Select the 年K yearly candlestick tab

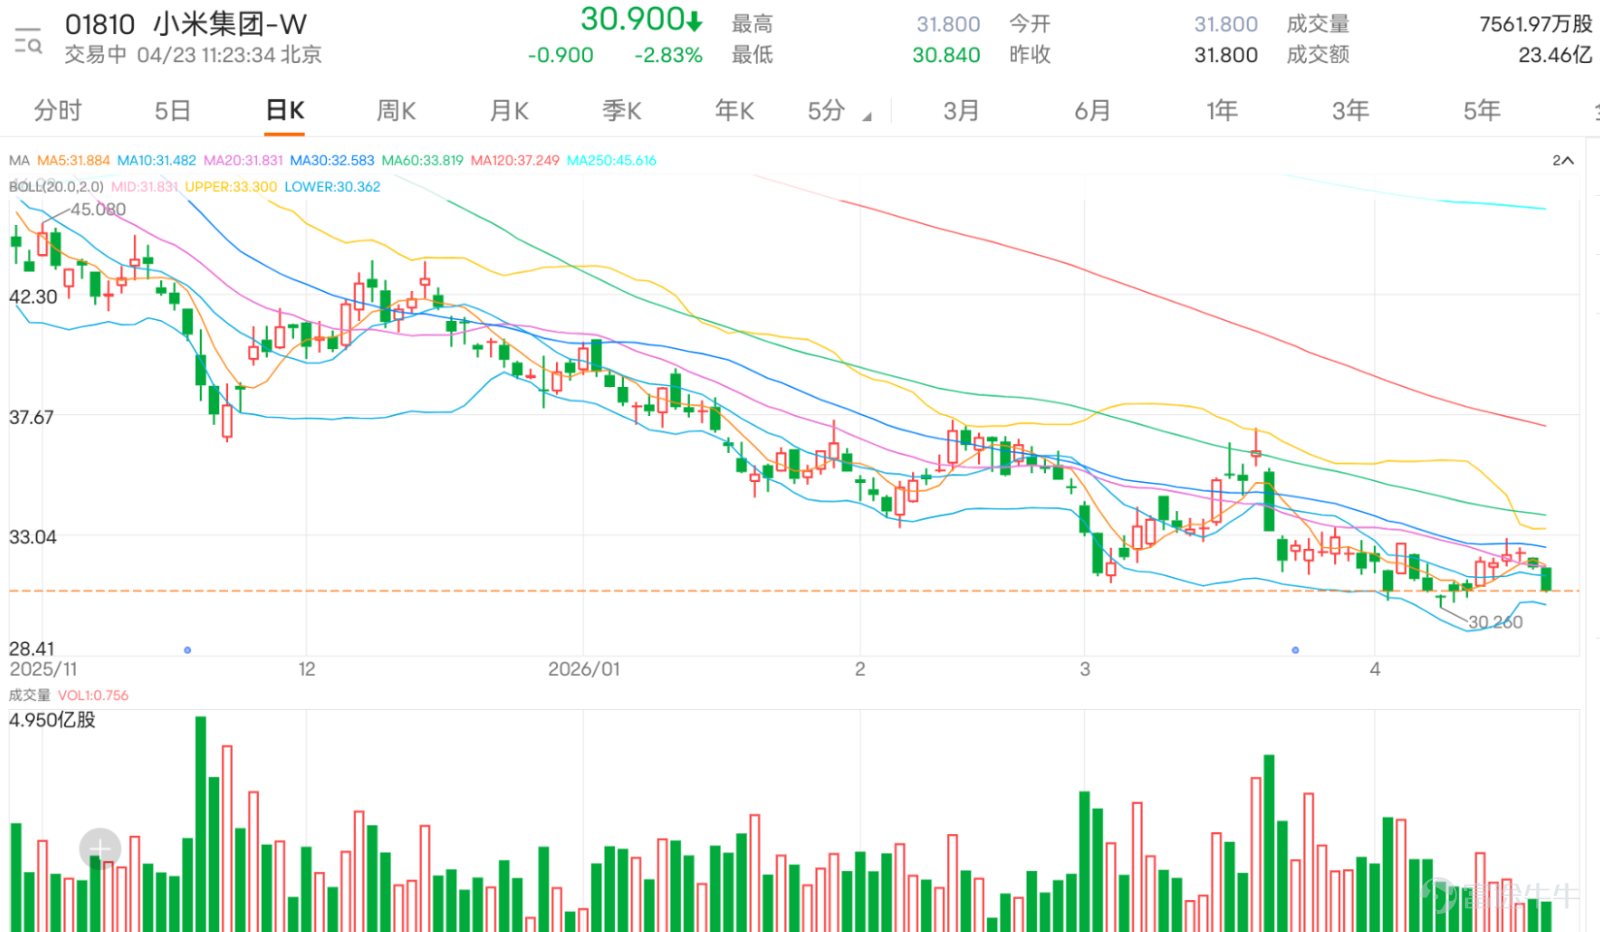tap(735, 111)
